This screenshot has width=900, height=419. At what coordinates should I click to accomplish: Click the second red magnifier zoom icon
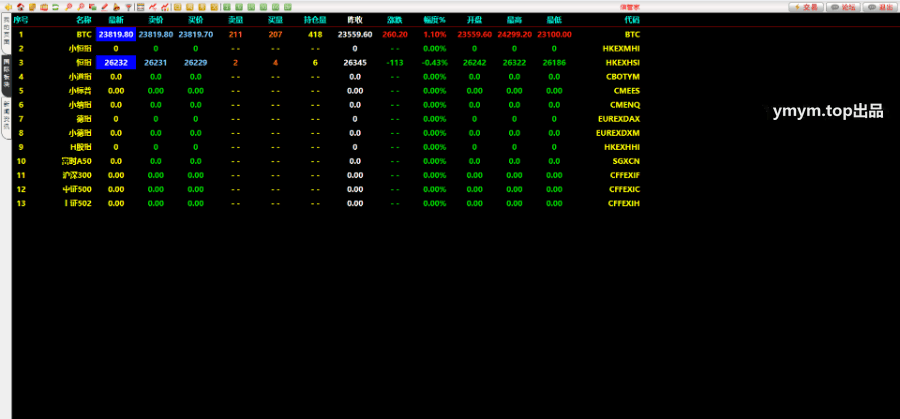click(x=81, y=7)
